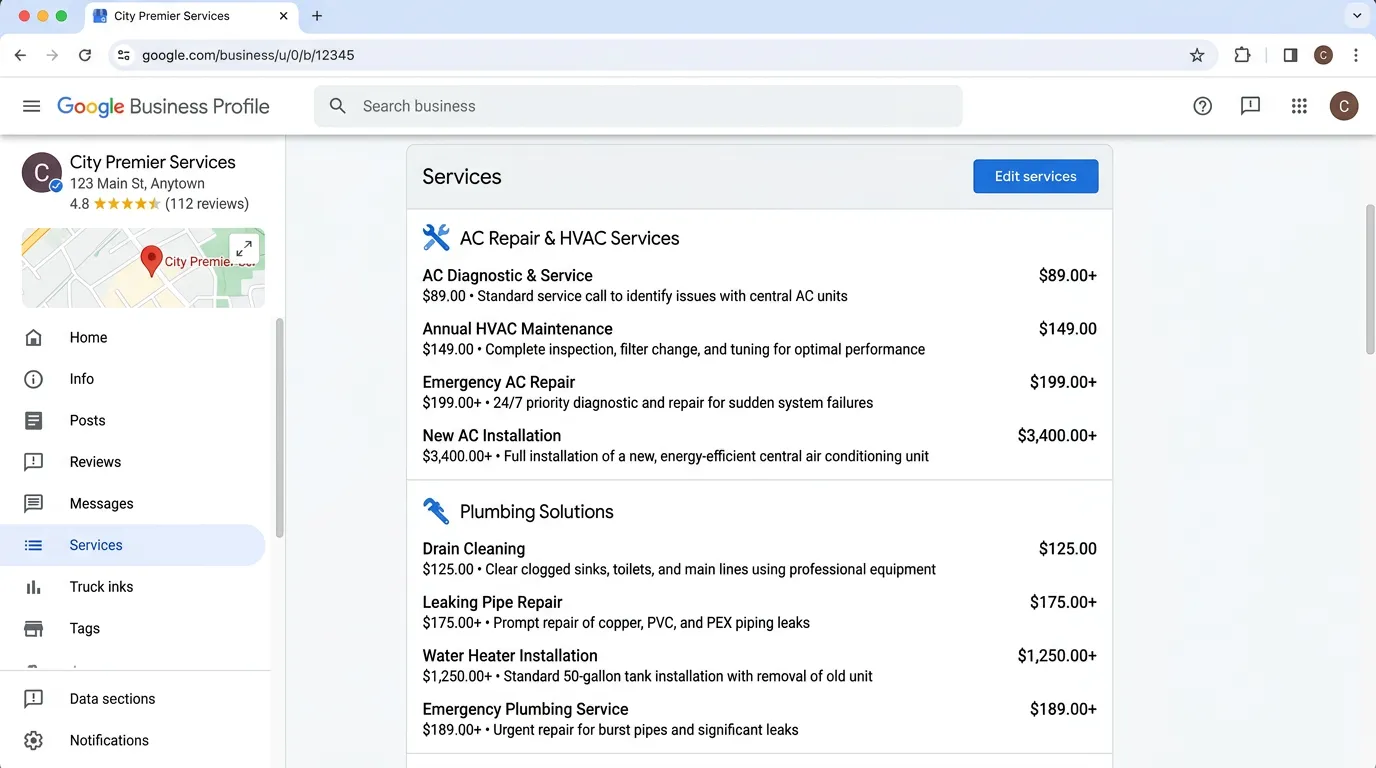Open Messages in sidebar
1376x768 pixels.
(x=133, y=504)
